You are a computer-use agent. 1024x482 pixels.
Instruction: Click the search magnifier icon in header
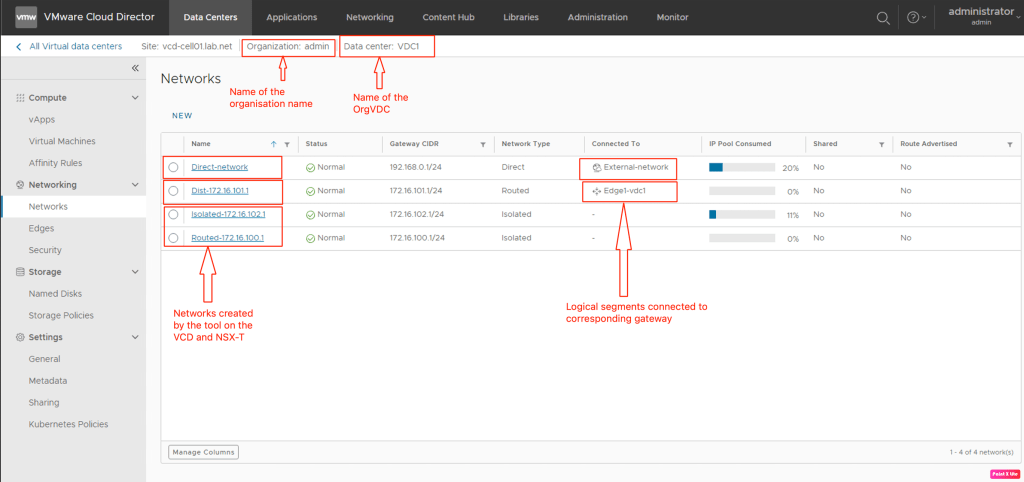coord(883,18)
